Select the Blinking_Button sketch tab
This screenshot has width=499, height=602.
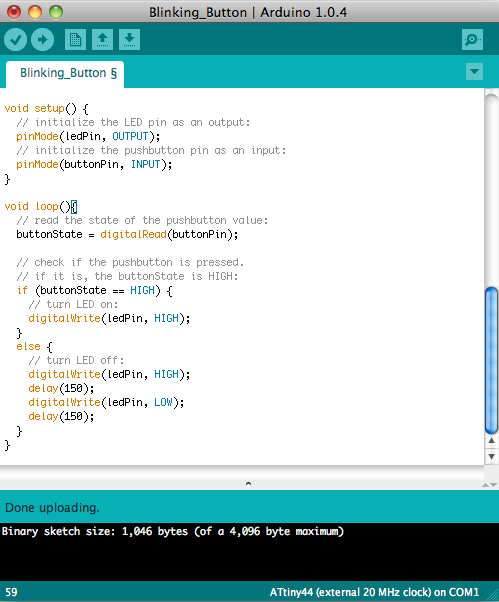tap(65, 74)
